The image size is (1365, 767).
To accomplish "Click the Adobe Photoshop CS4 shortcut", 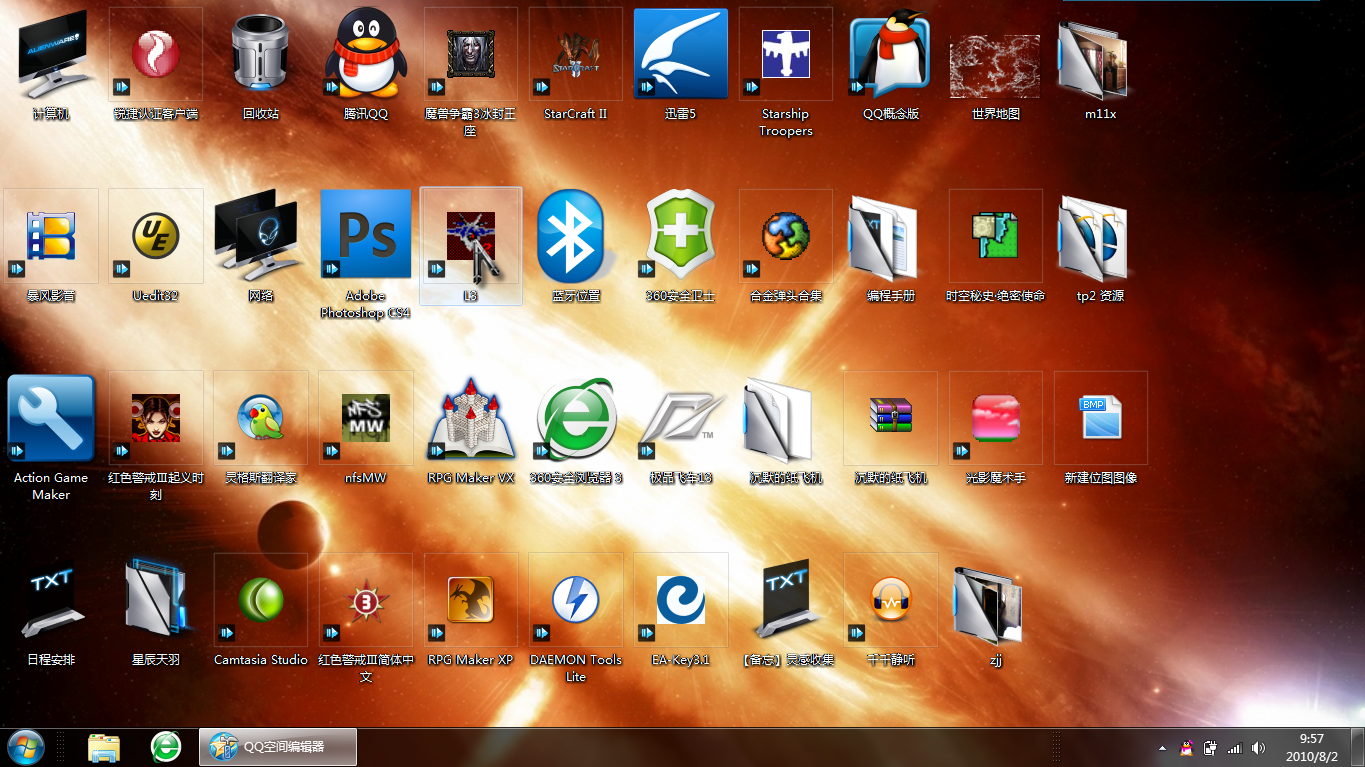I will [x=366, y=236].
